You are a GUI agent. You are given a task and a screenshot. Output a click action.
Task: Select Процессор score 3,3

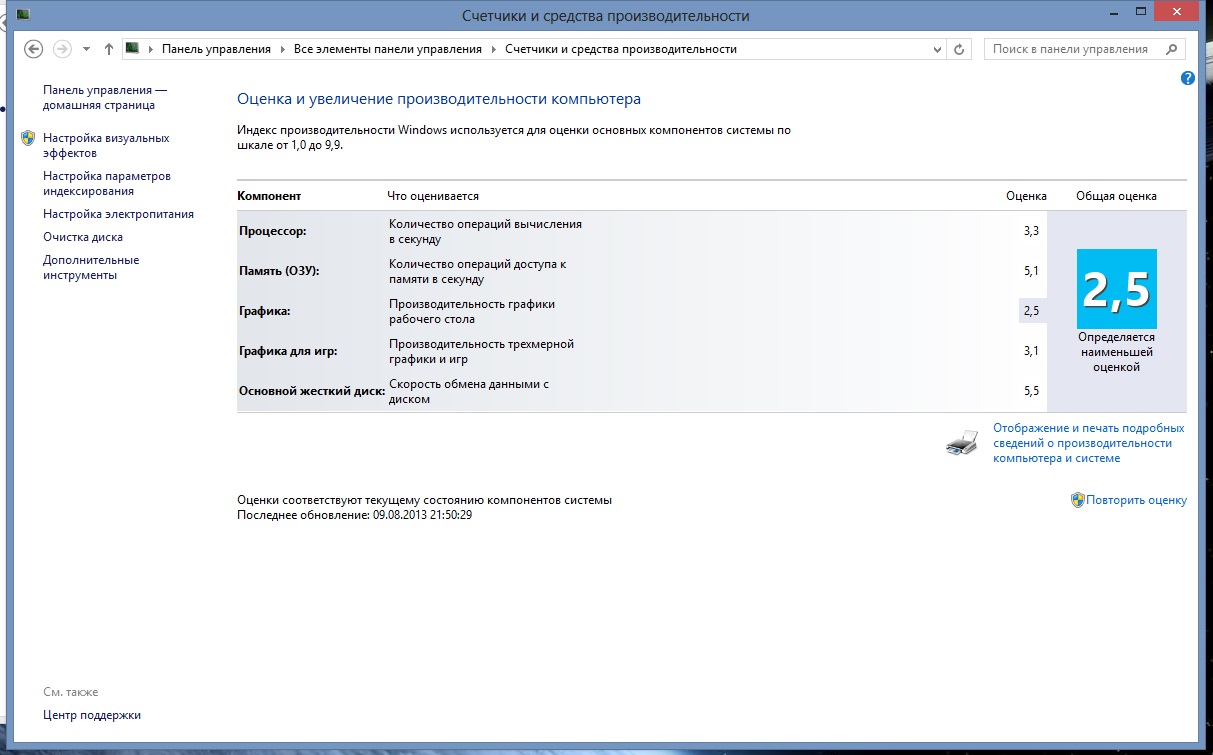click(x=1031, y=231)
